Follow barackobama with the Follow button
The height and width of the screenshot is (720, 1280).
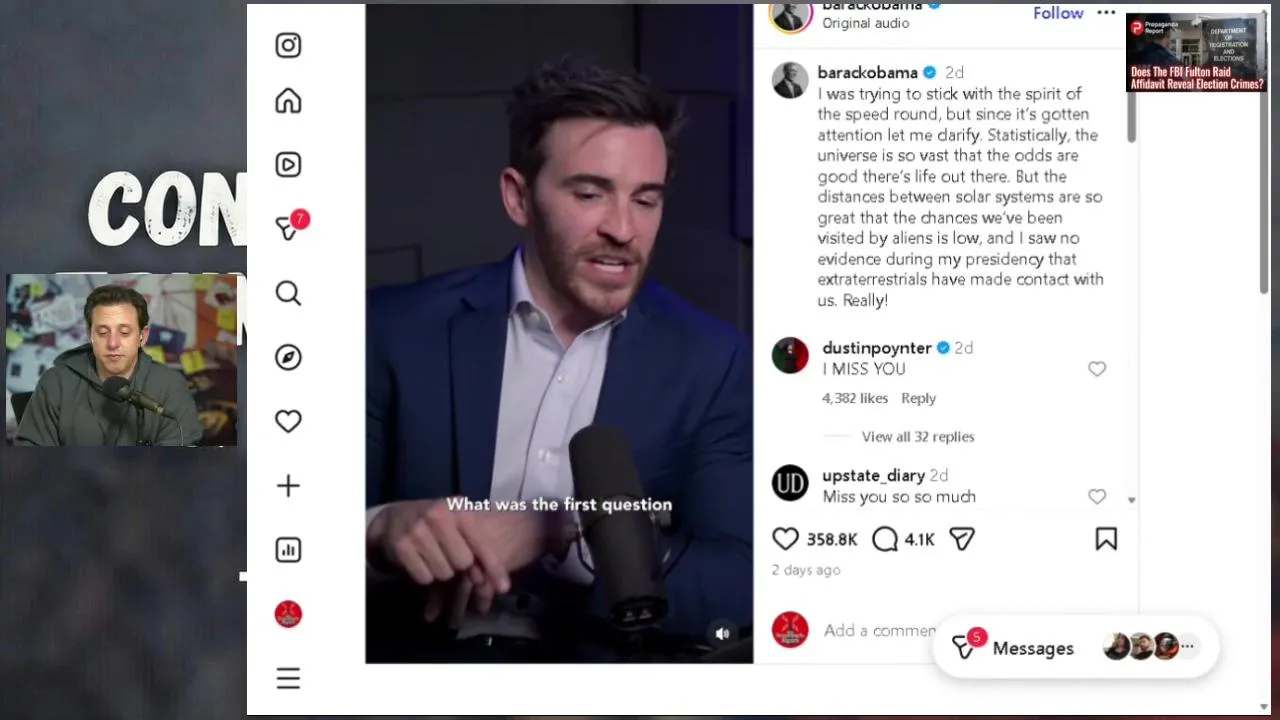(x=1058, y=13)
